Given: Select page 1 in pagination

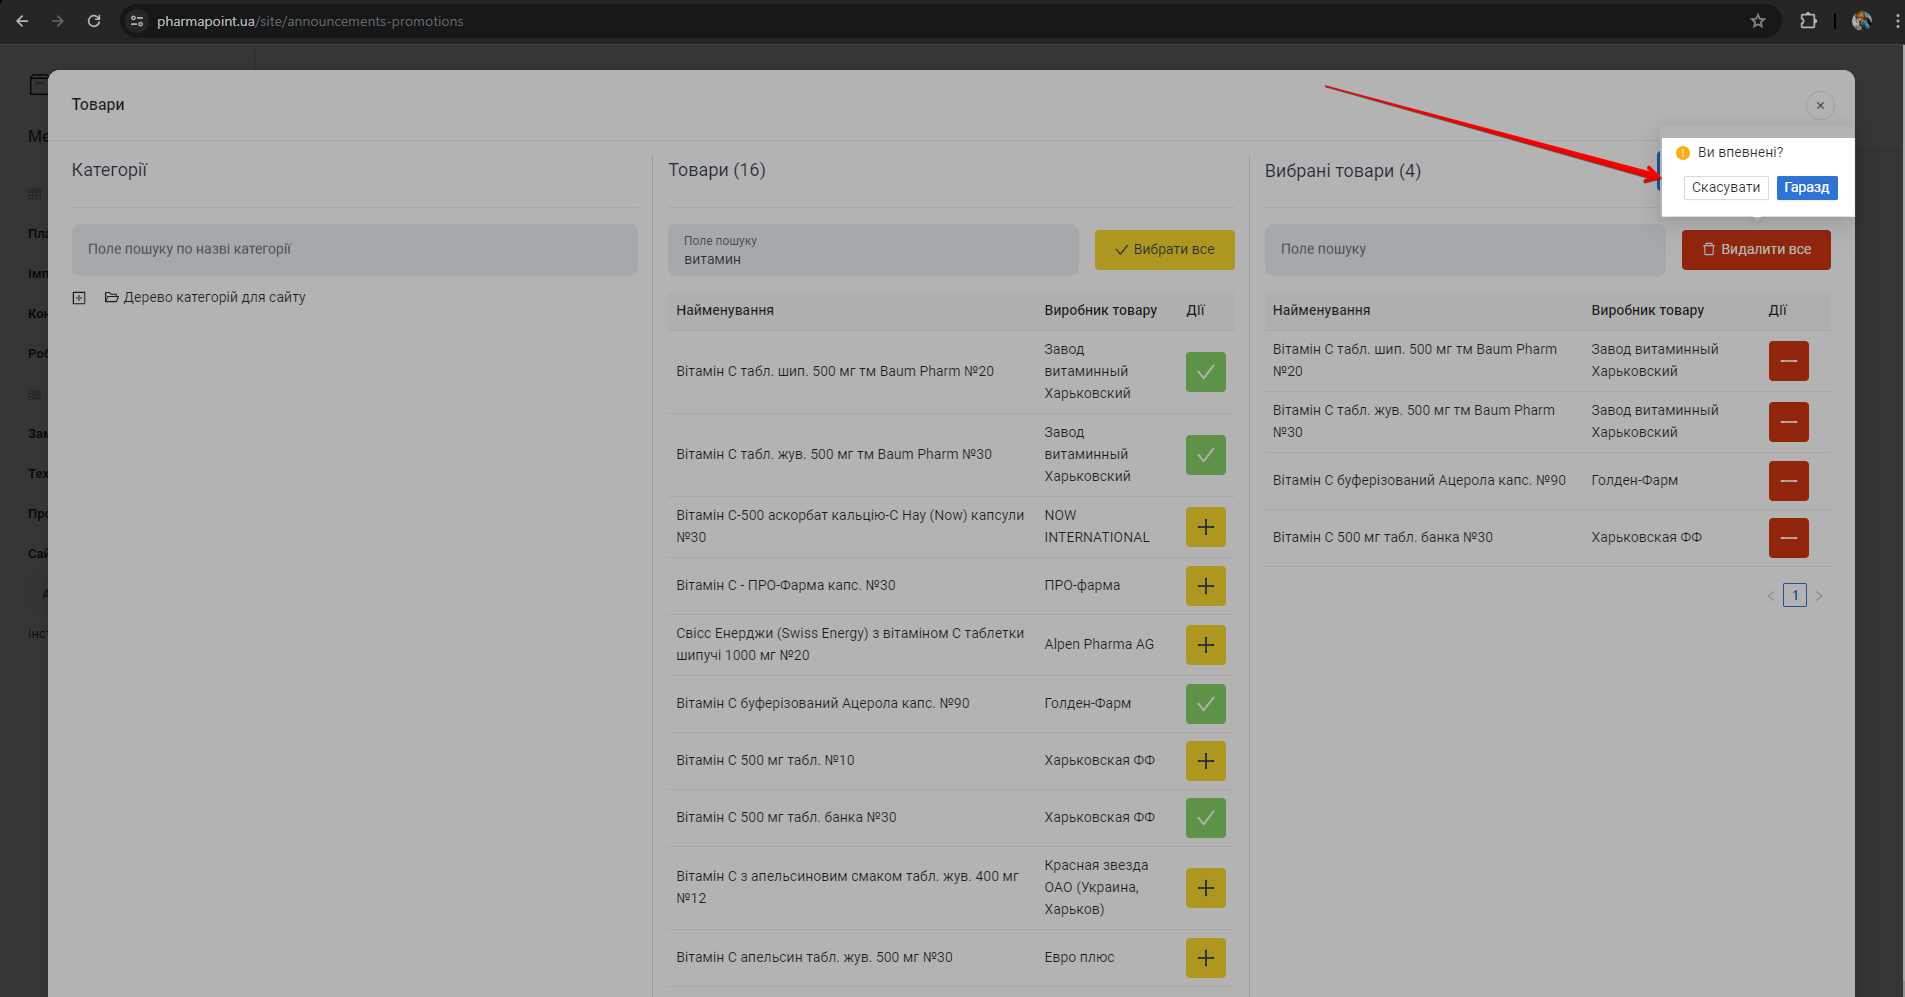Looking at the screenshot, I should click(1795, 596).
